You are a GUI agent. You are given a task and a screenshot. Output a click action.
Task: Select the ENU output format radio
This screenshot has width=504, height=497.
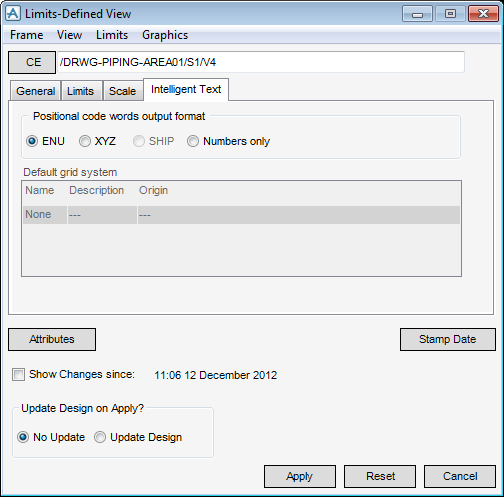32,141
